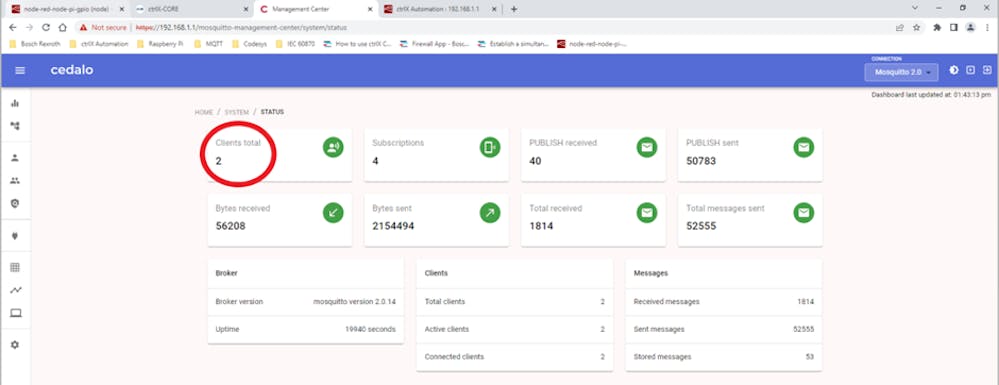
Task: Reload the page with refresh button
Action: point(46,27)
